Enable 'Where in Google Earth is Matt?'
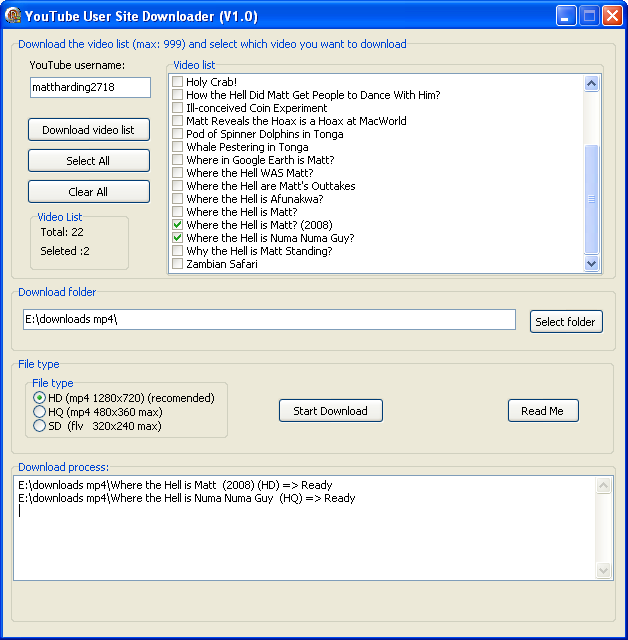 (x=178, y=160)
